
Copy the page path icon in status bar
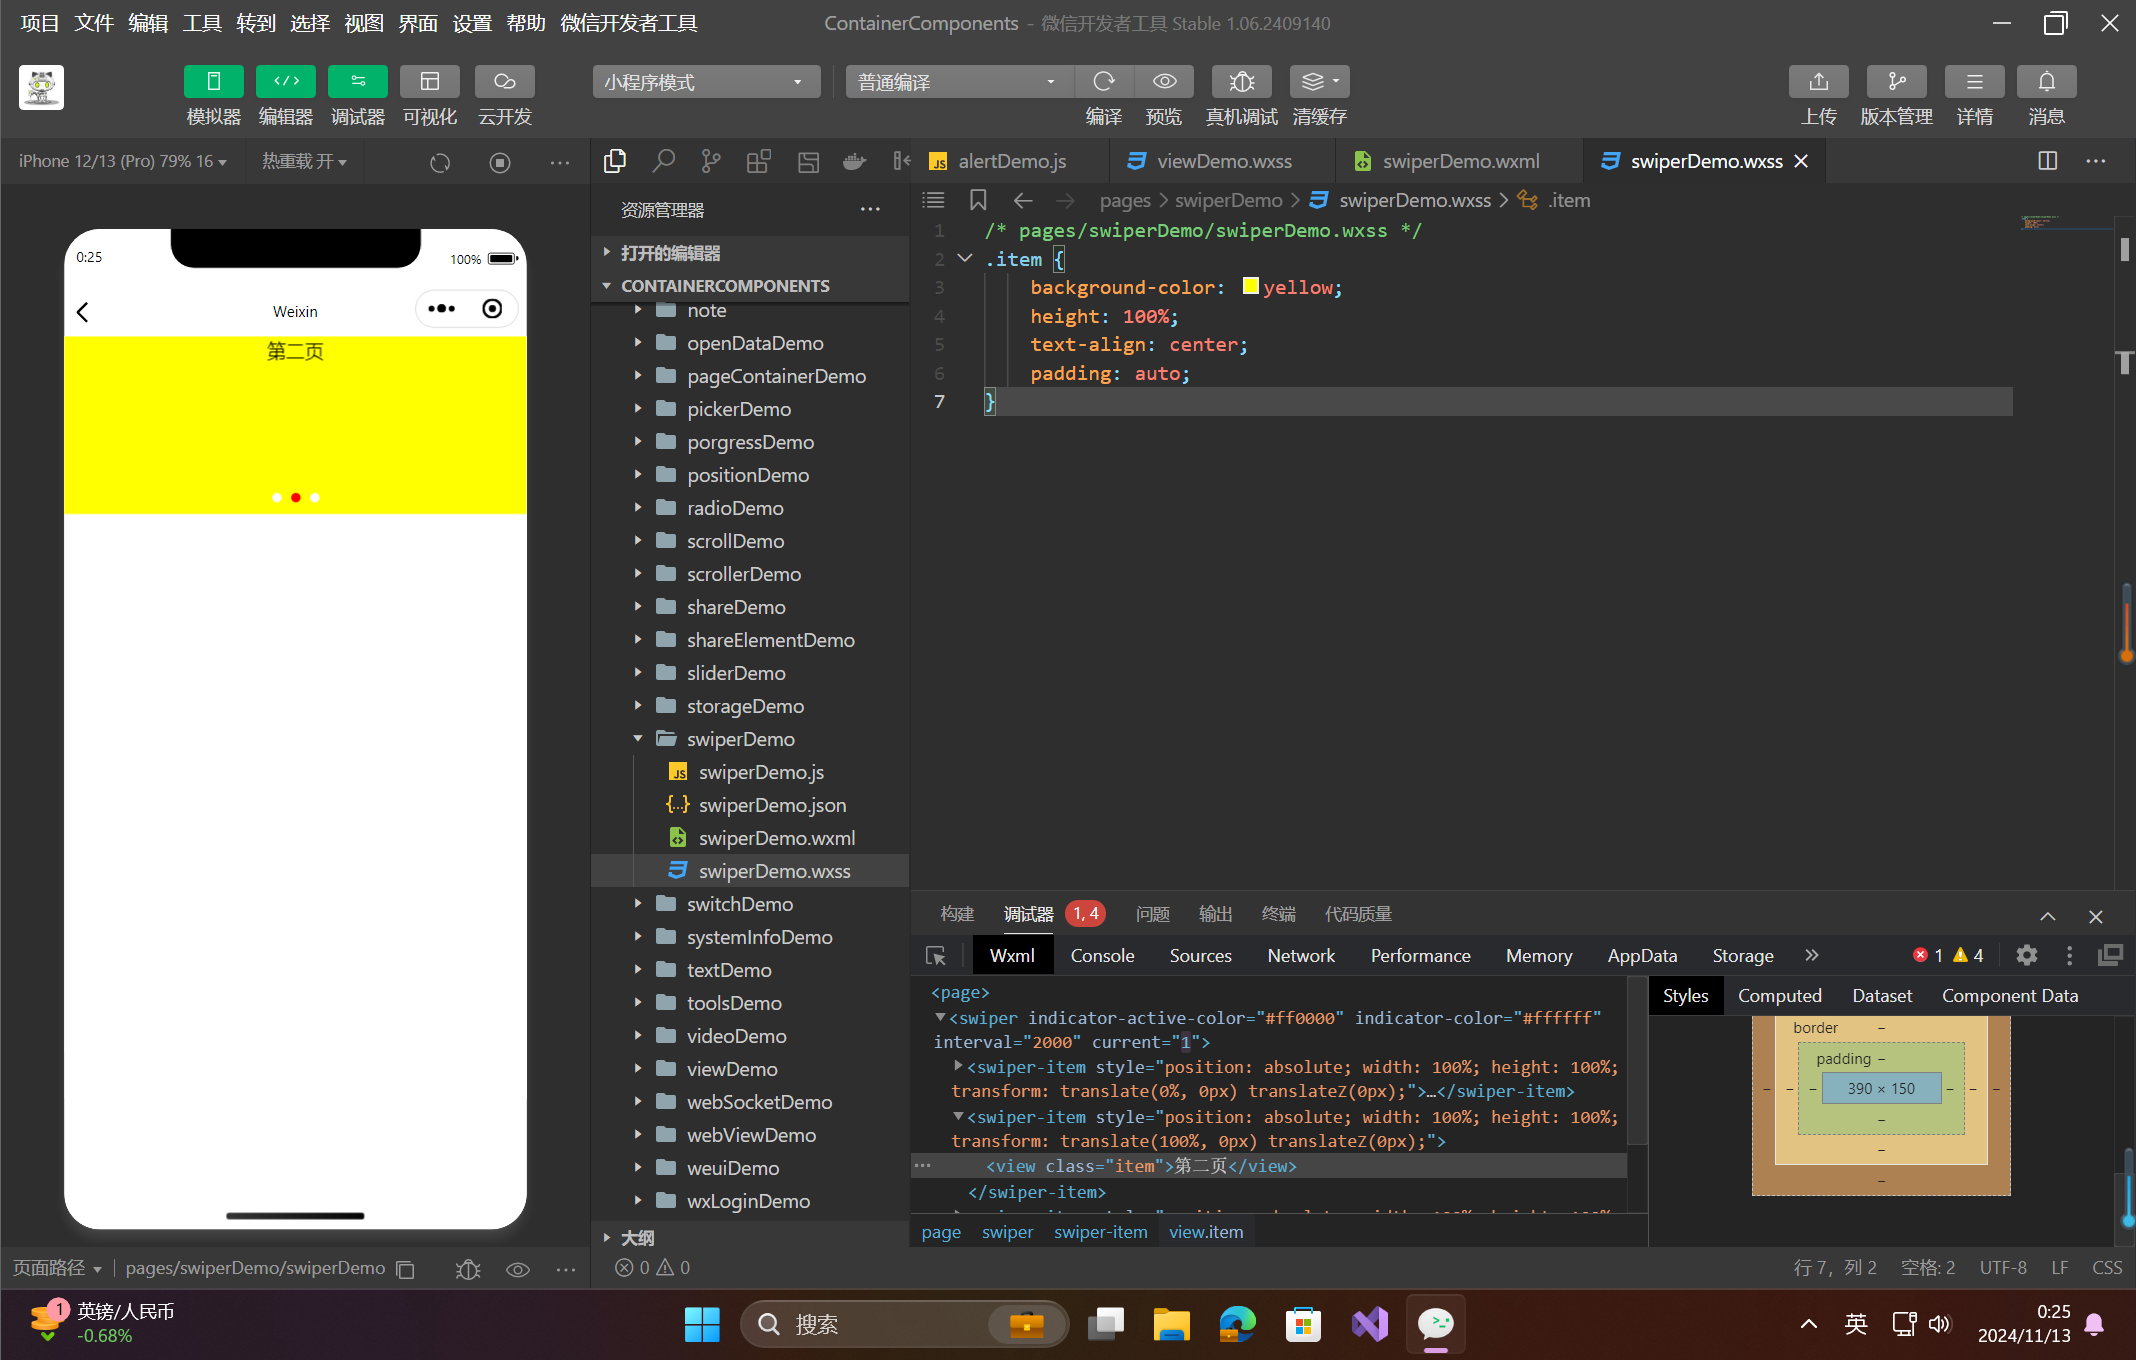coord(405,1269)
